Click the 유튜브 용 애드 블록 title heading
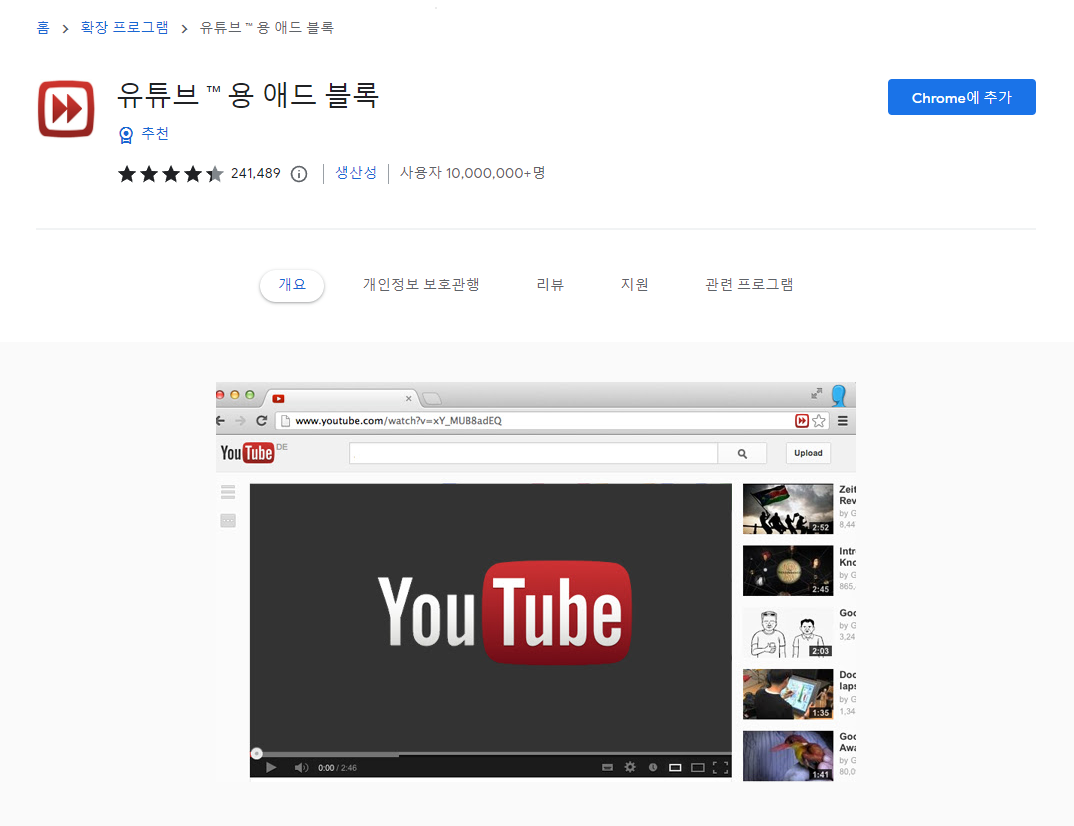The width and height of the screenshot is (1074, 826). pyautogui.click(x=247, y=95)
